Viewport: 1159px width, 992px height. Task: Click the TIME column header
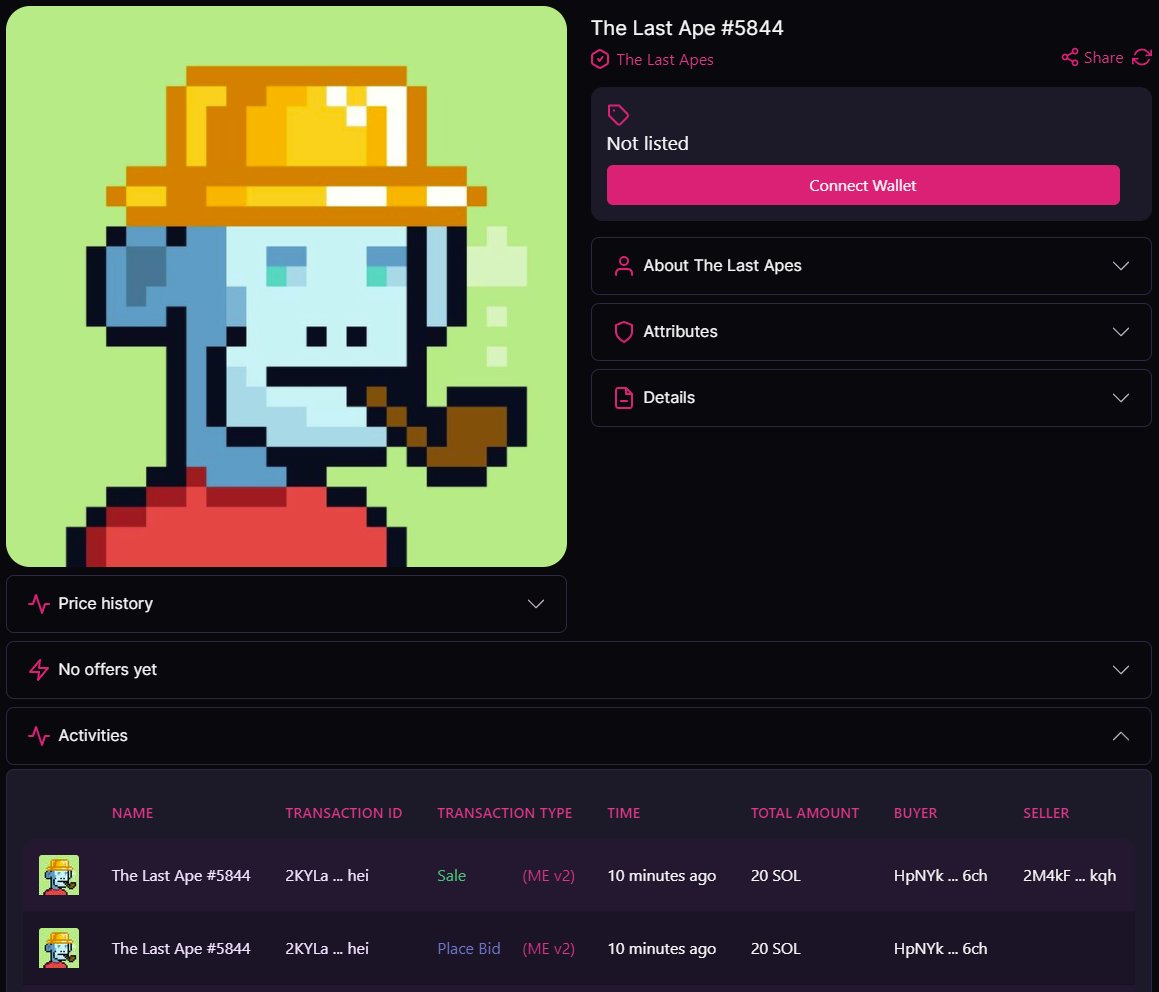pyautogui.click(x=624, y=813)
